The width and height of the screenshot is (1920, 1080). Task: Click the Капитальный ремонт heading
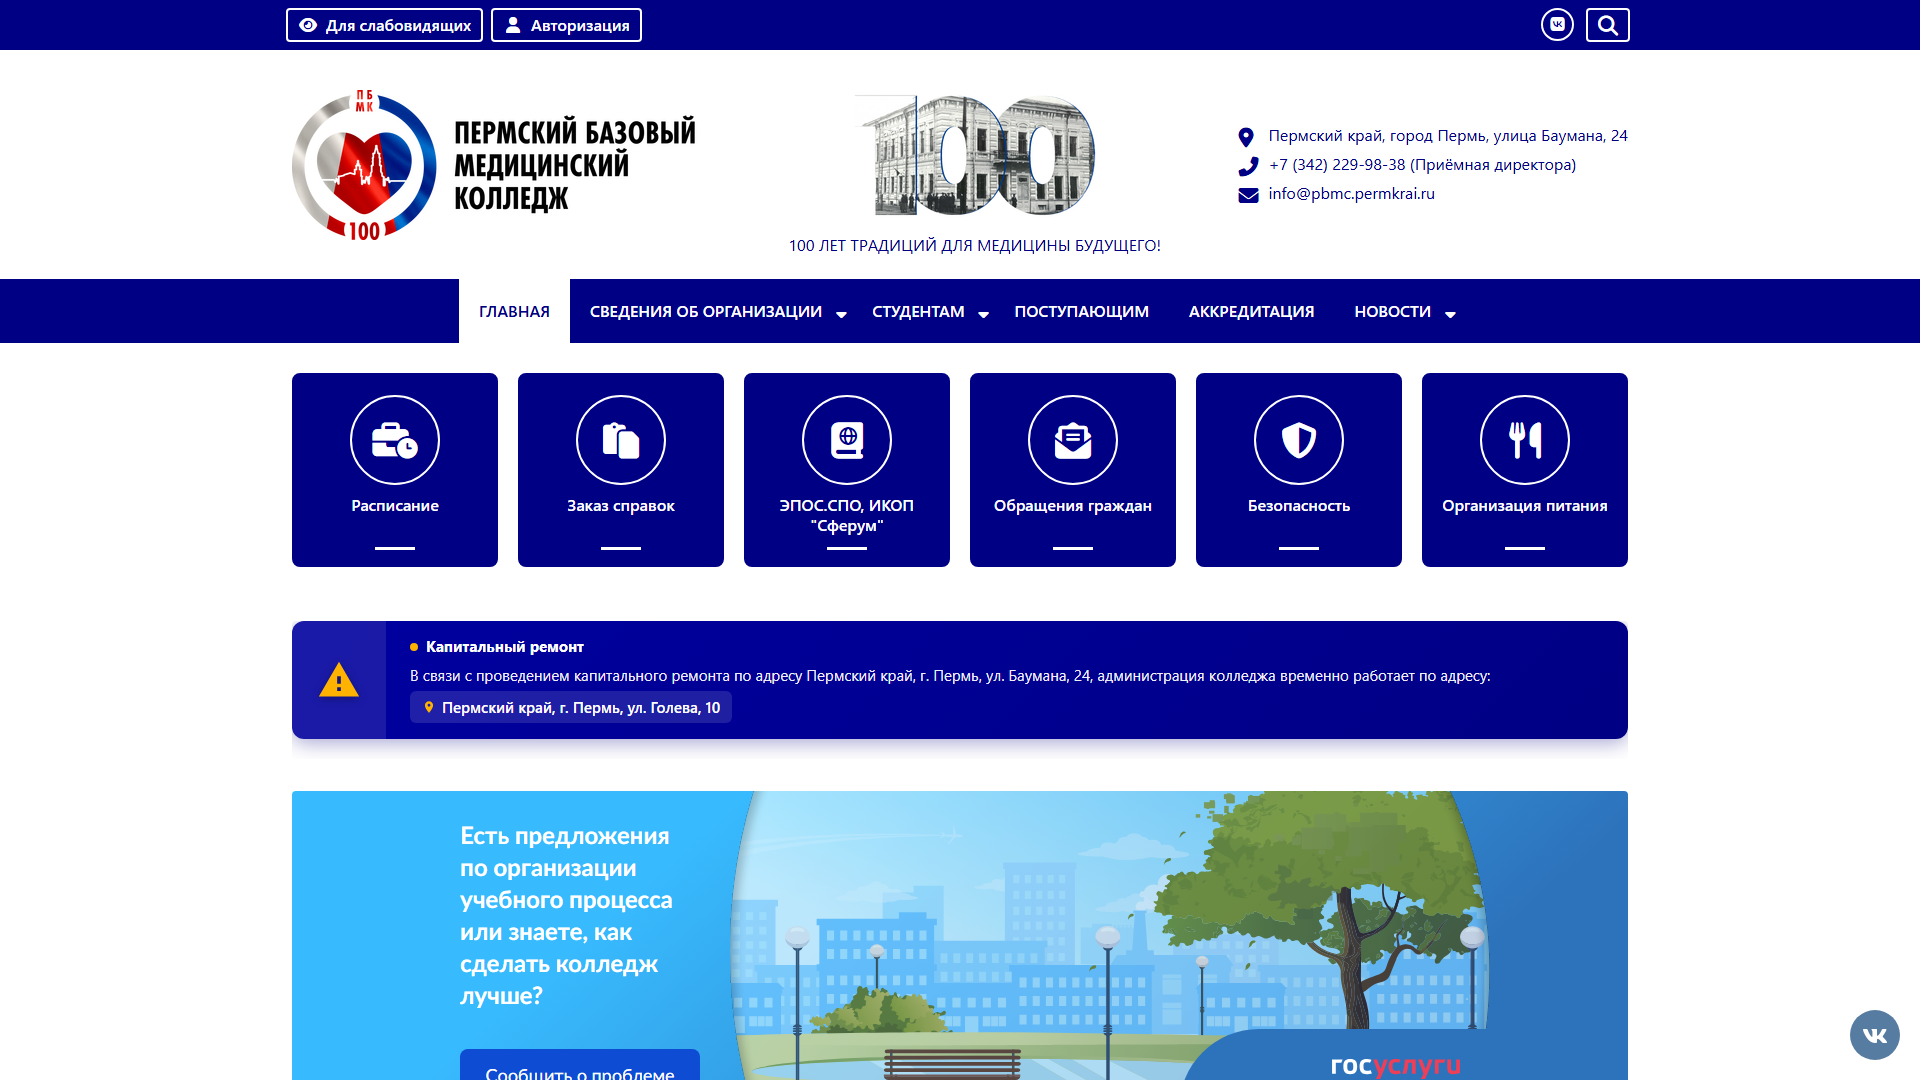coord(505,647)
